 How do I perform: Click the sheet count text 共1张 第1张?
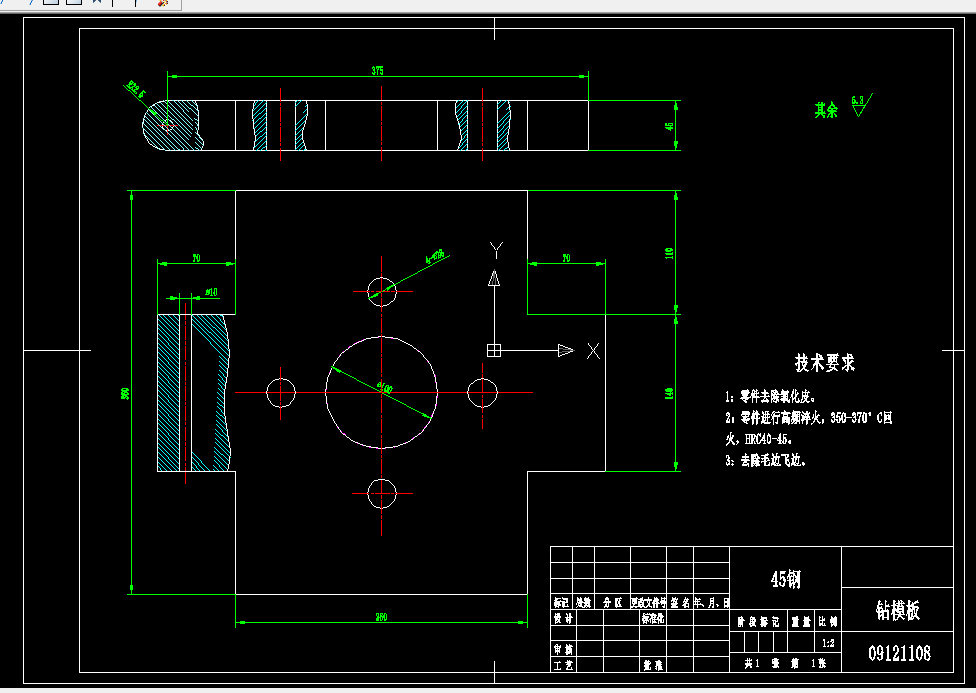coord(785,664)
